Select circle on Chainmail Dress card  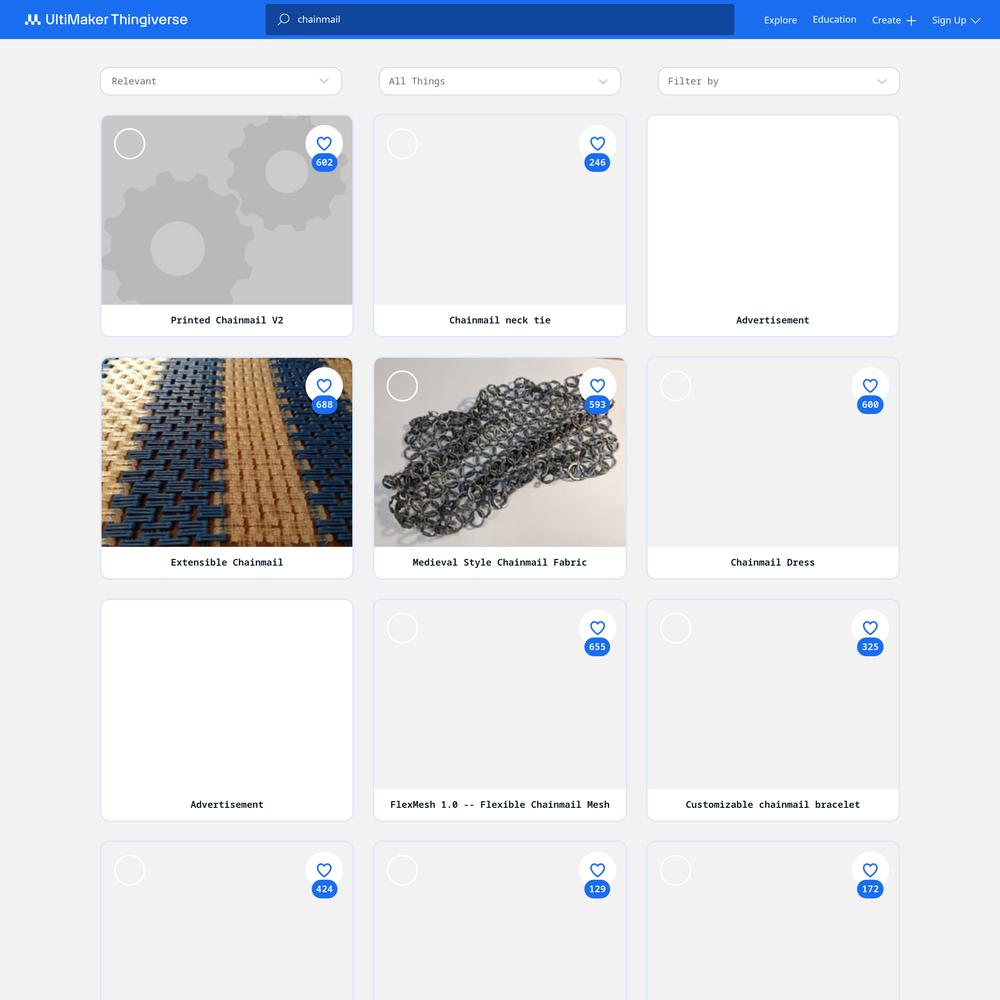coord(675,386)
